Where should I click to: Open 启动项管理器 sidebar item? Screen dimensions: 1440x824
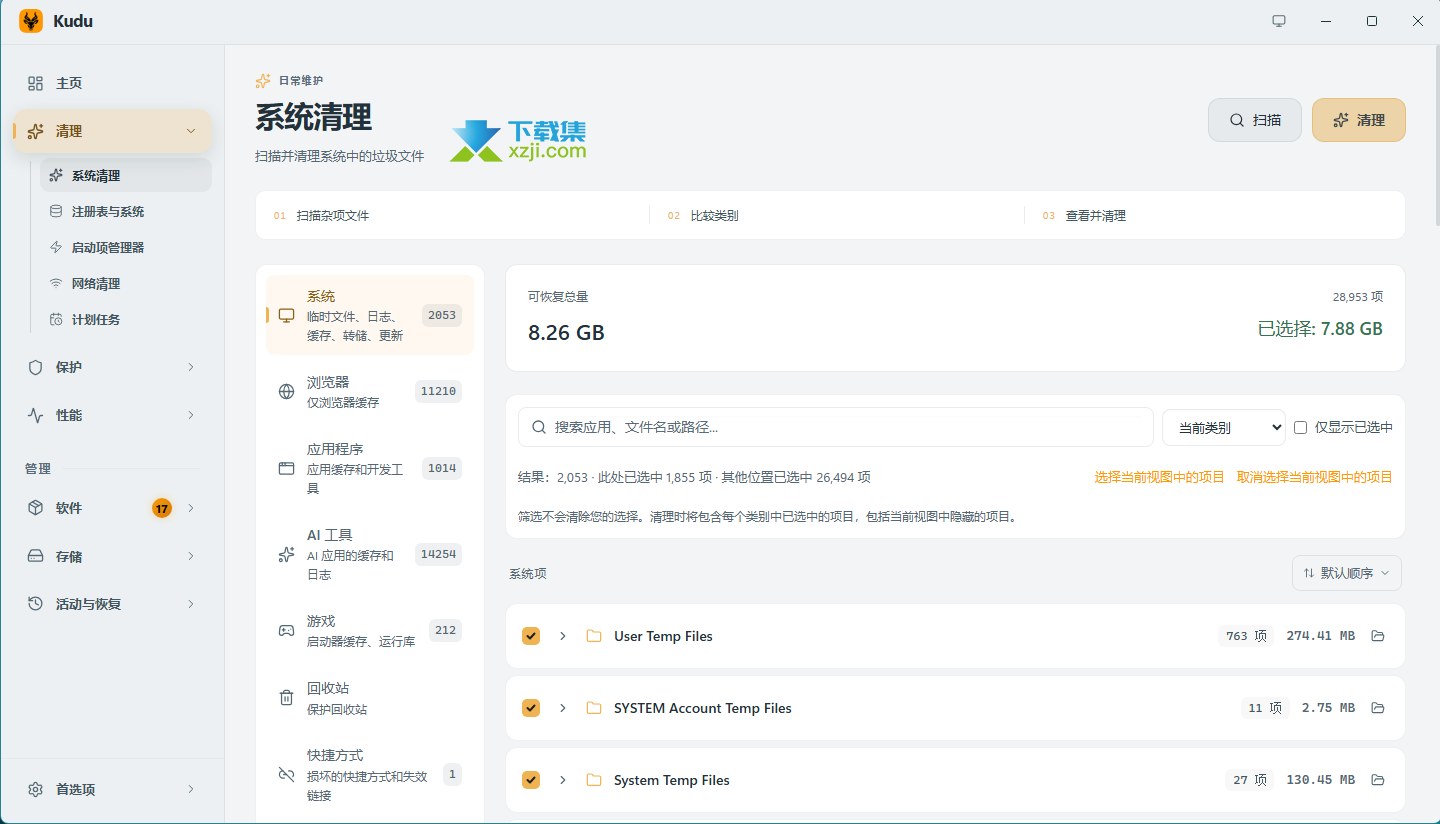(126, 247)
